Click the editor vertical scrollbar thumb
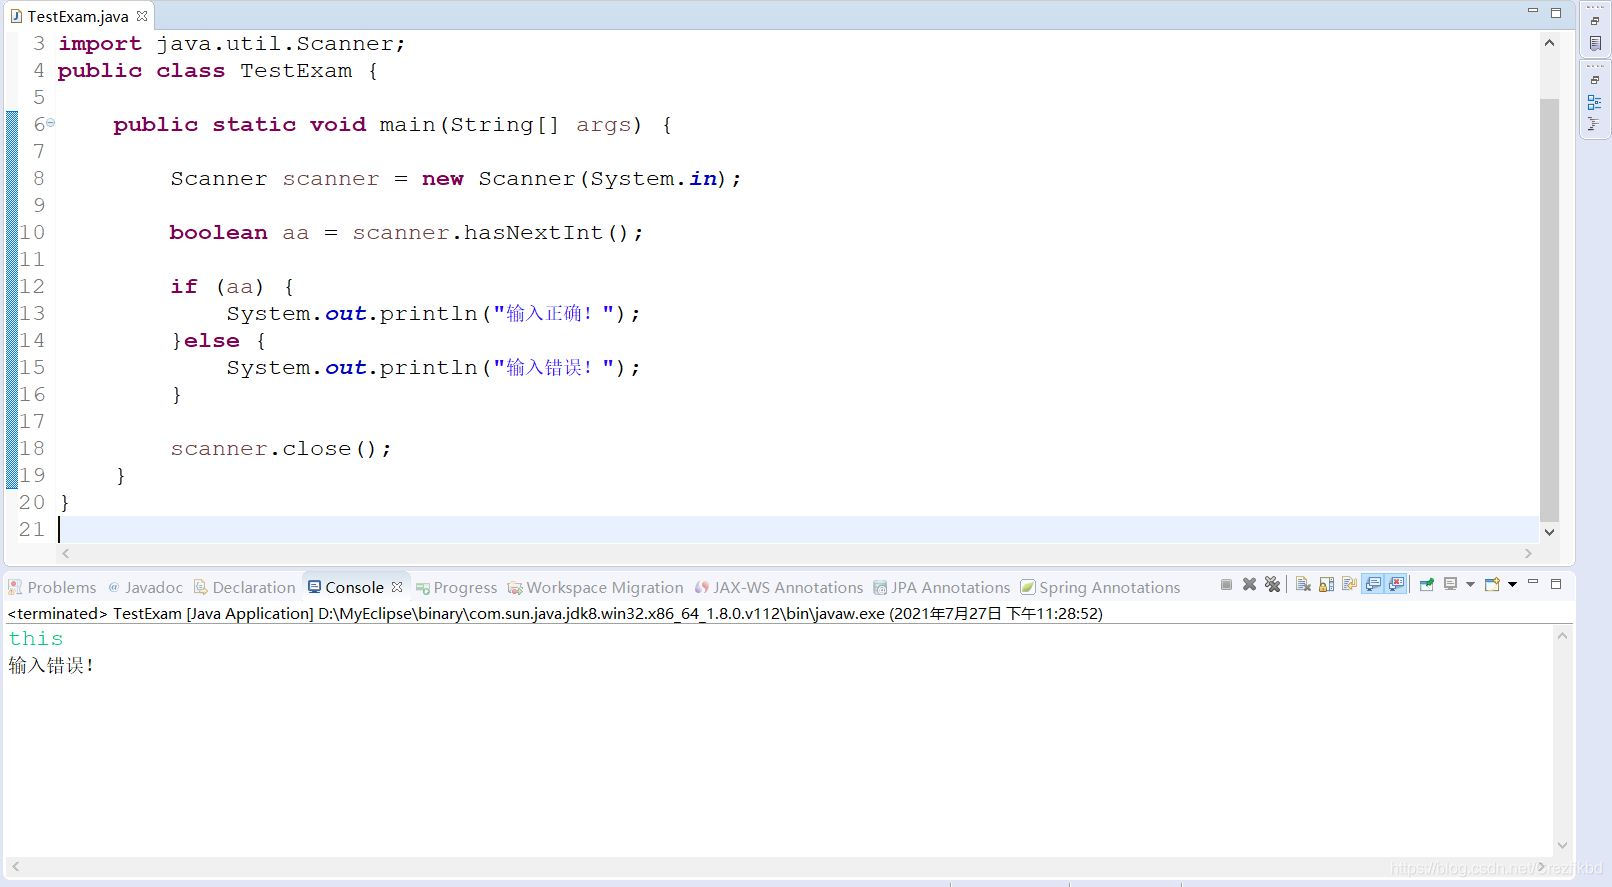1612x887 pixels. [x=1549, y=310]
